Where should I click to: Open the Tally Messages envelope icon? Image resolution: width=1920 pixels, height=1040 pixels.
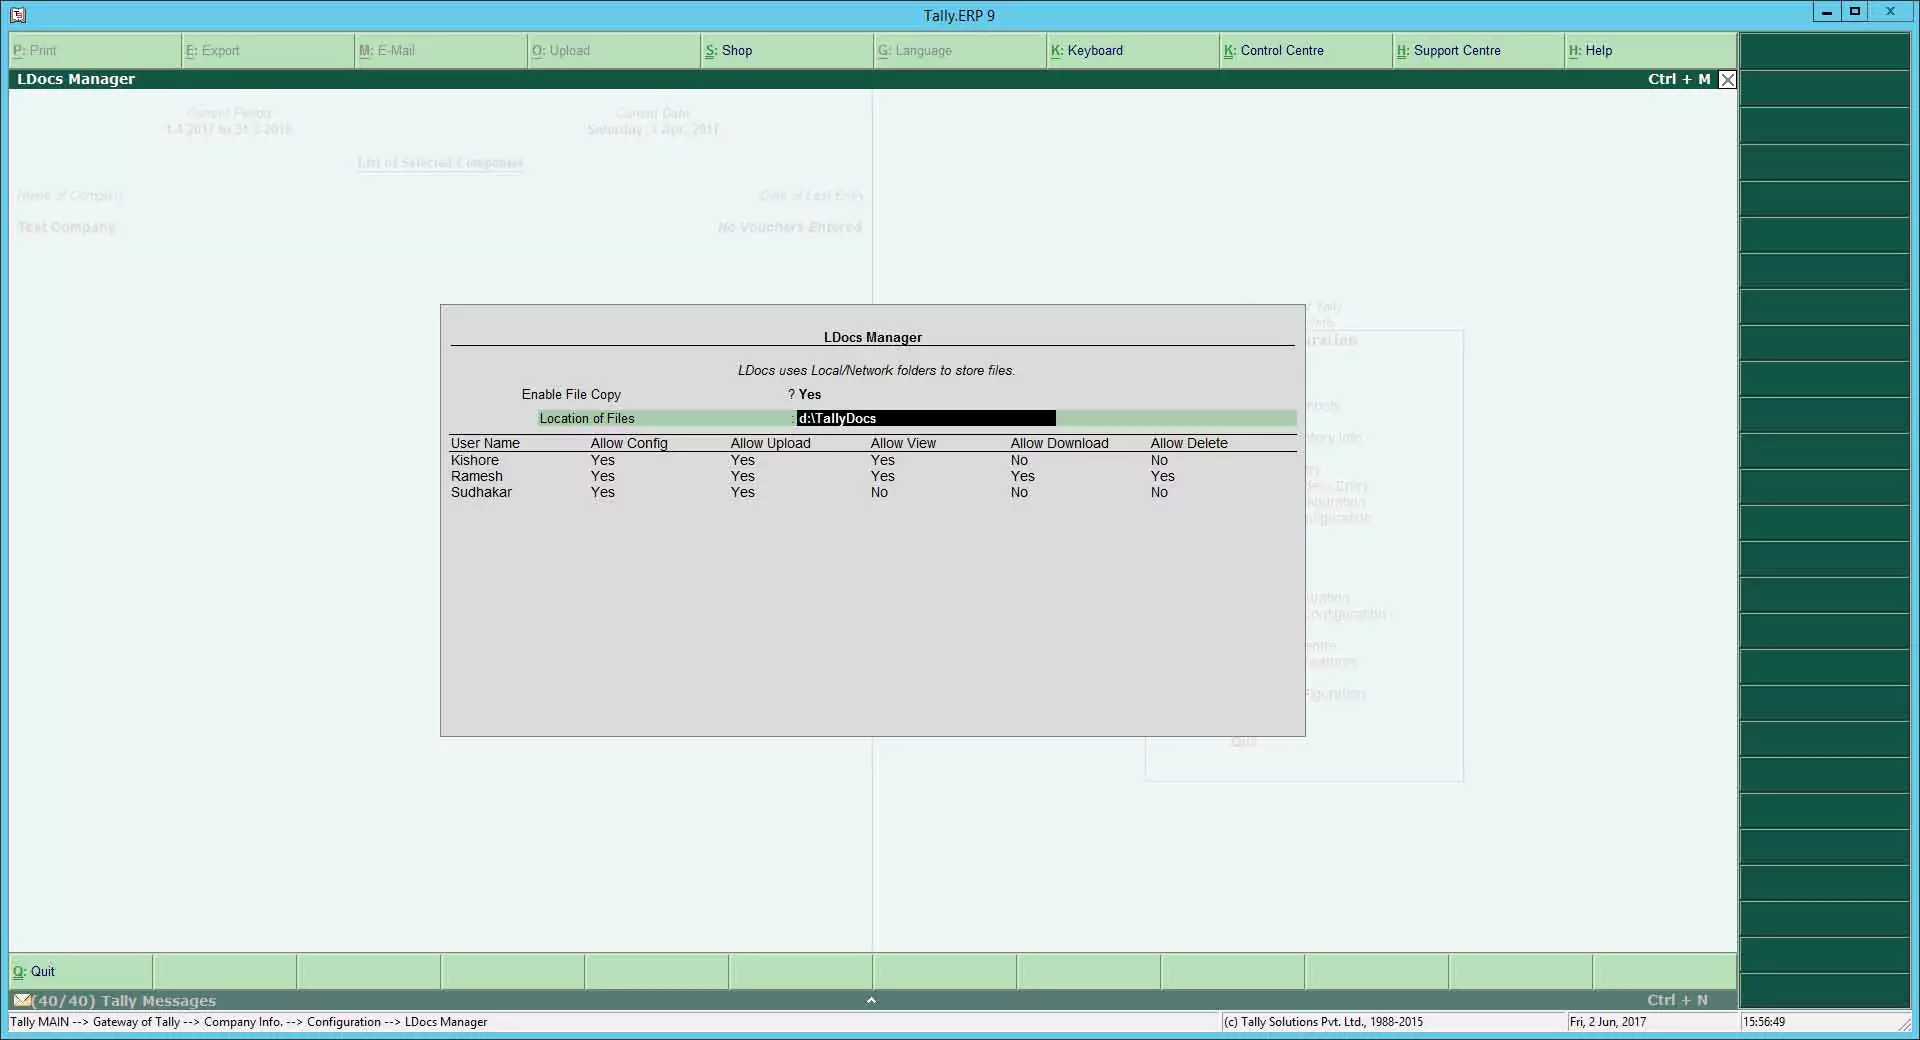(21, 1000)
